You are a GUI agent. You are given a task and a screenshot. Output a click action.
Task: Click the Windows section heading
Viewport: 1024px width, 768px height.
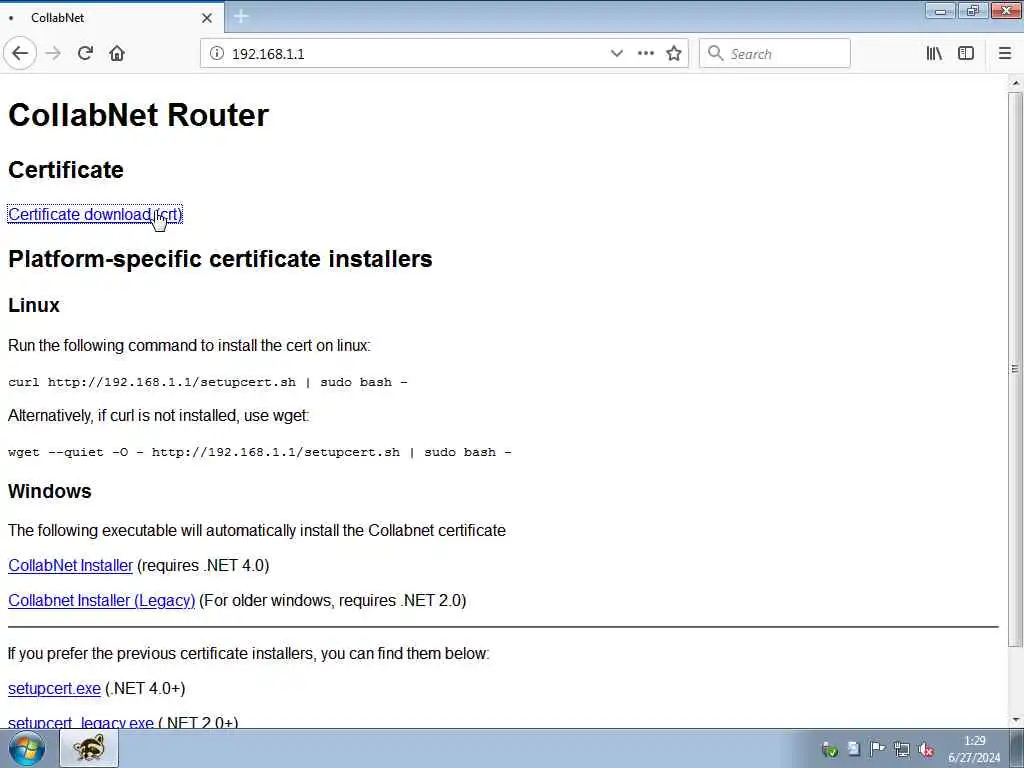50,491
